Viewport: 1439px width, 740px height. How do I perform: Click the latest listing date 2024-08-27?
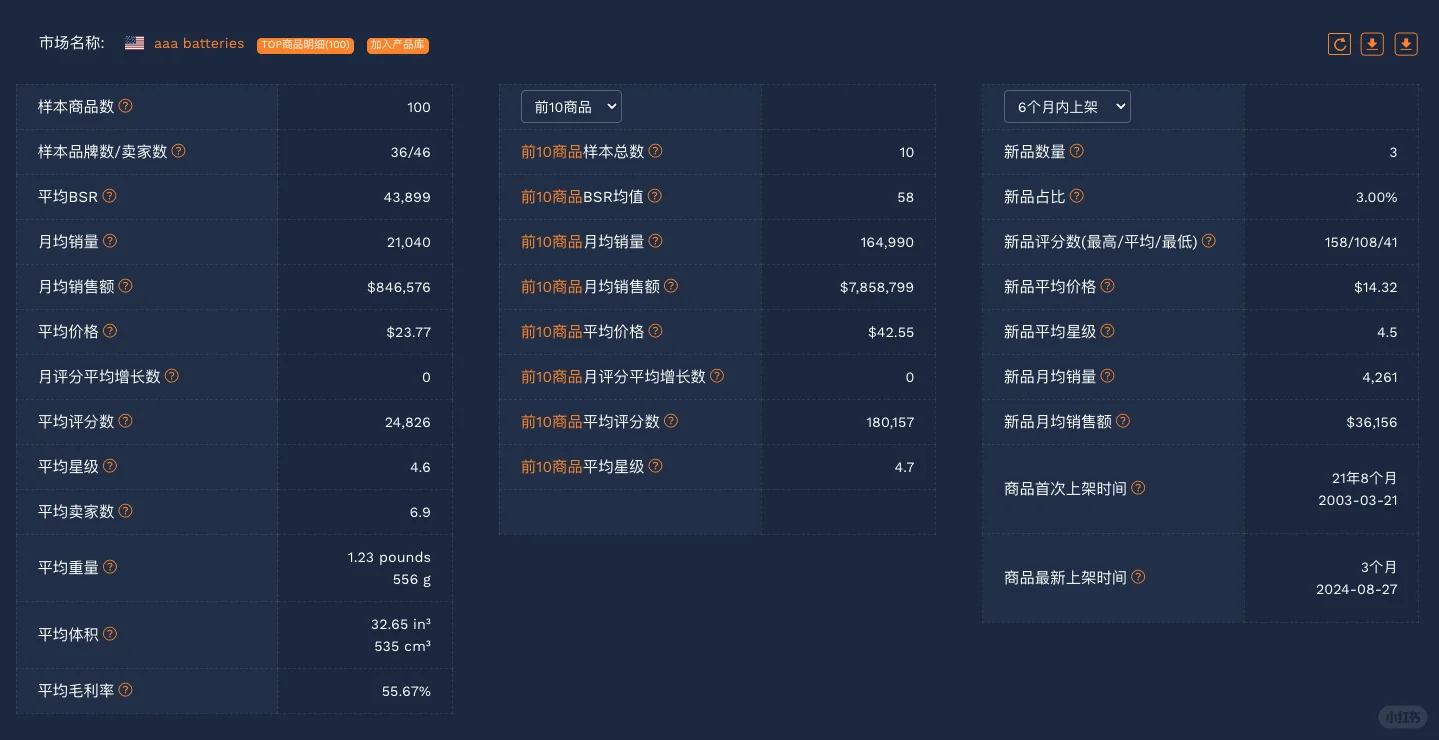pos(1357,589)
